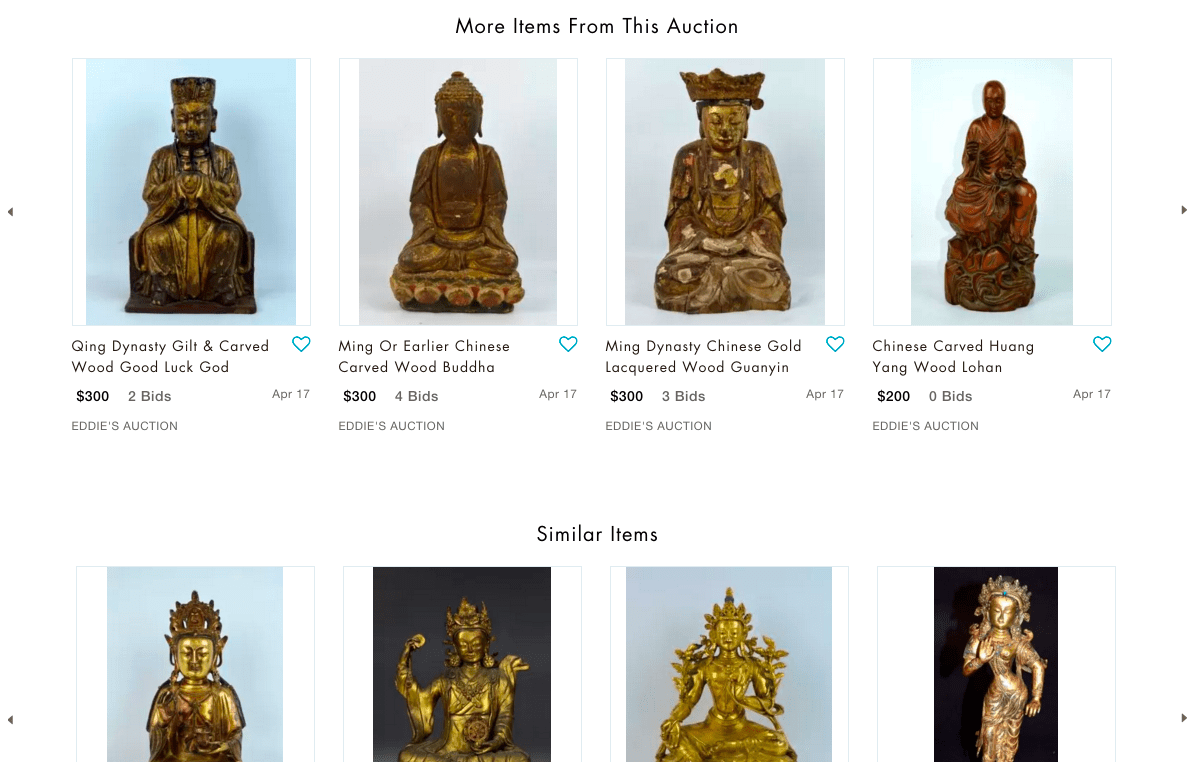Viewport: 1195px width, 762px height.
Task: Advance the Similar Items carousel right
Action: click(x=1184, y=718)
